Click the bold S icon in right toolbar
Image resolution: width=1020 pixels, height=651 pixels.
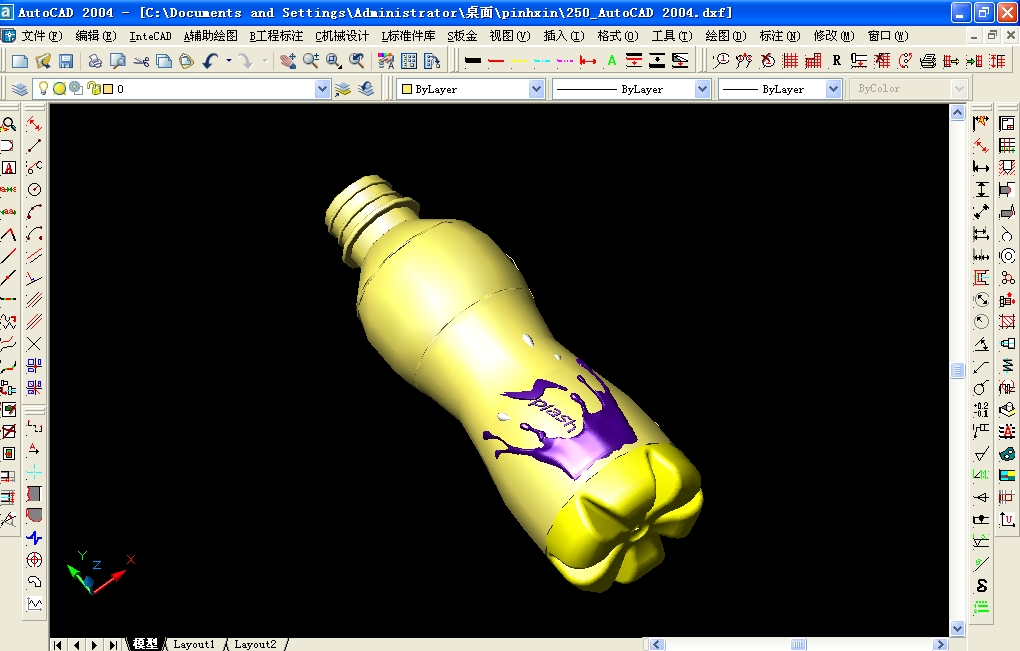[x=982, y=585]
